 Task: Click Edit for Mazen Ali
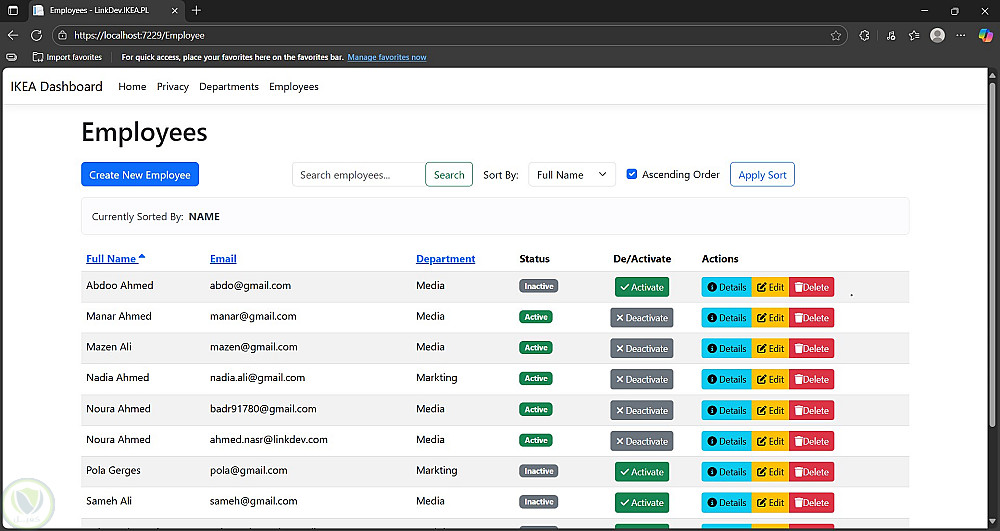click(x=770, y=349)
